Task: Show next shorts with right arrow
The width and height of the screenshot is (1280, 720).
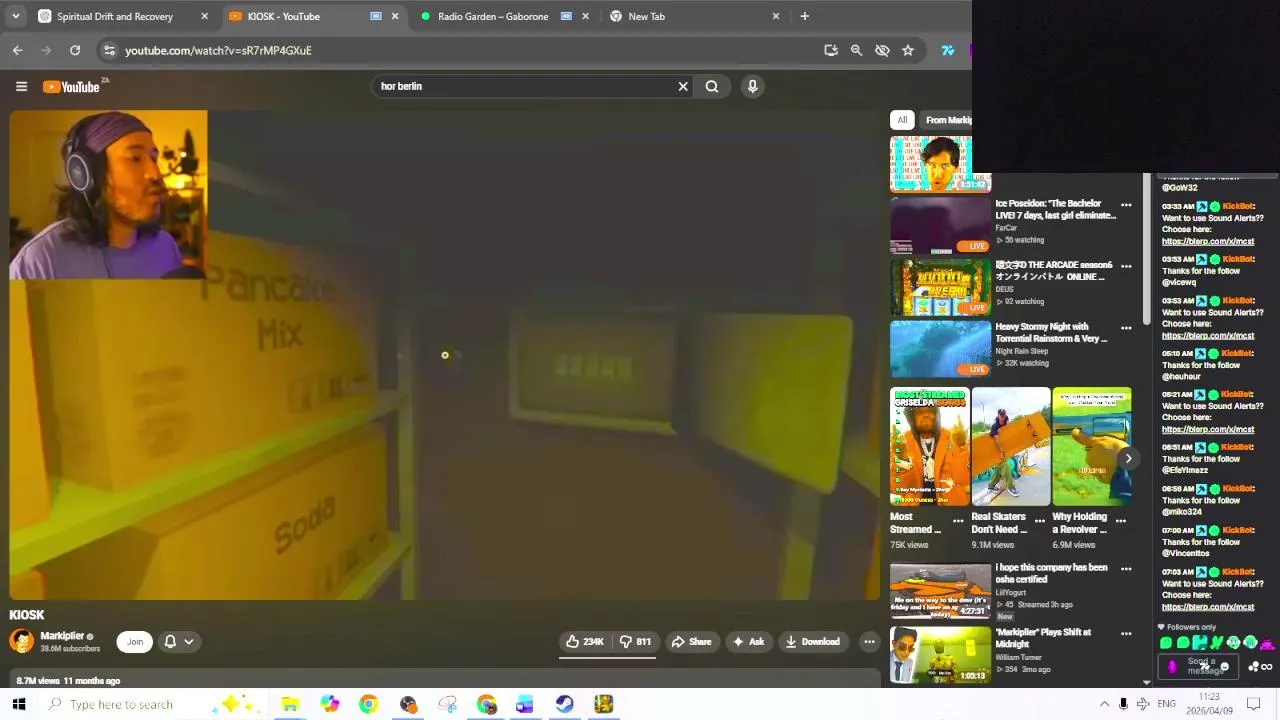Action: 1128,458
